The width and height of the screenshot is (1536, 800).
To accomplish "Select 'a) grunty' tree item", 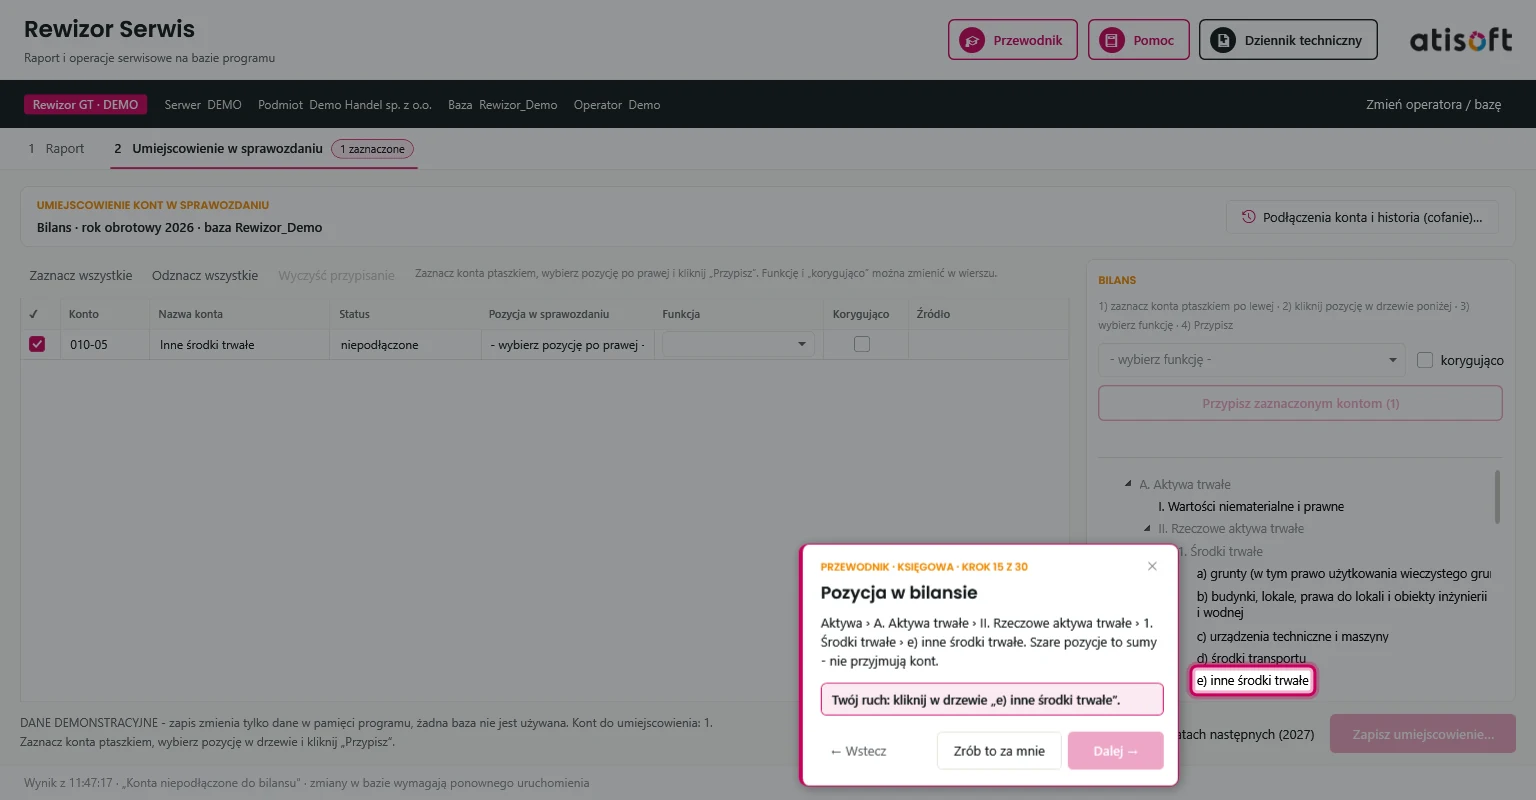I will [1343, 573].
